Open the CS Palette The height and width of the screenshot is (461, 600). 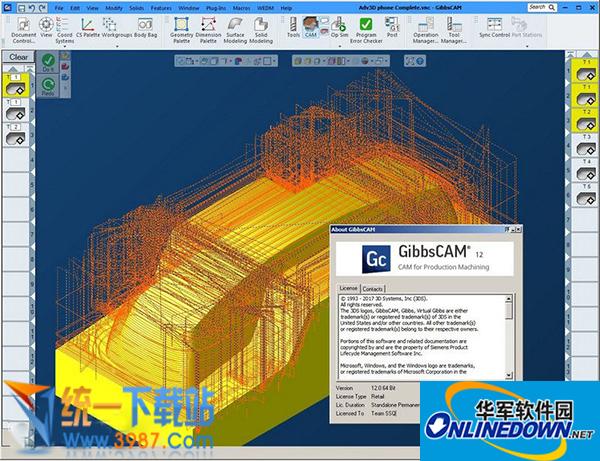pos(88,28)
